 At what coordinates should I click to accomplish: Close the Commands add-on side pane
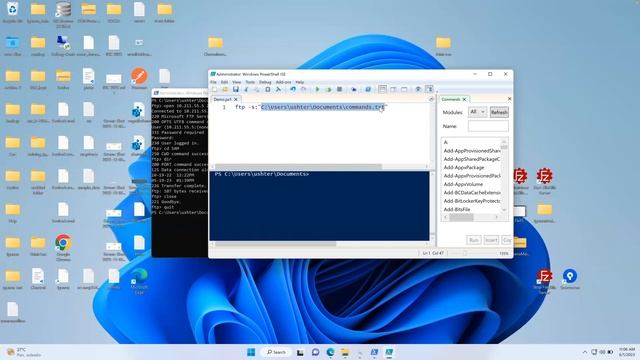click(509, 99)
